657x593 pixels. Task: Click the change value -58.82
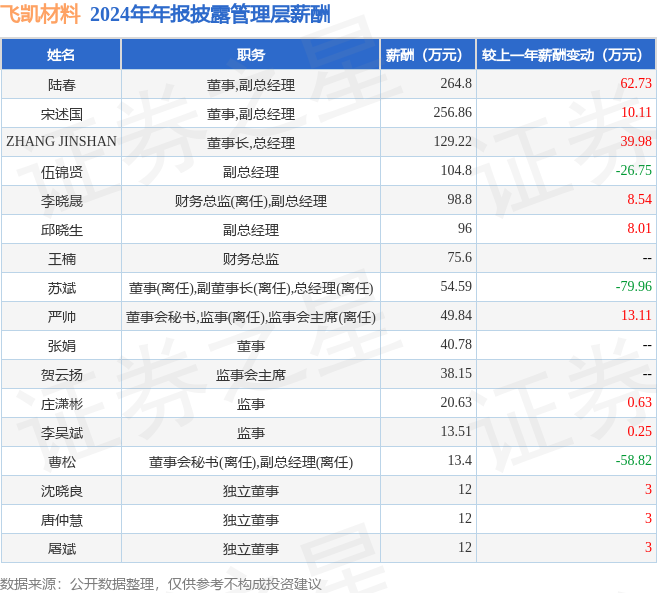[634, 460]
